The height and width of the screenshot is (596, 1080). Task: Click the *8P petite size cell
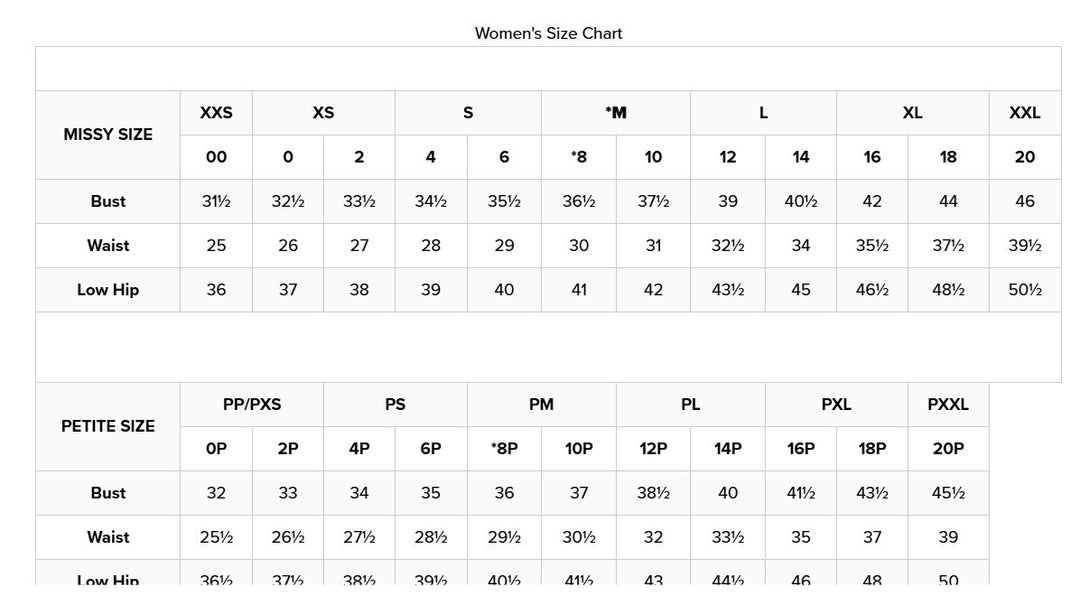(x=504, y=449)
